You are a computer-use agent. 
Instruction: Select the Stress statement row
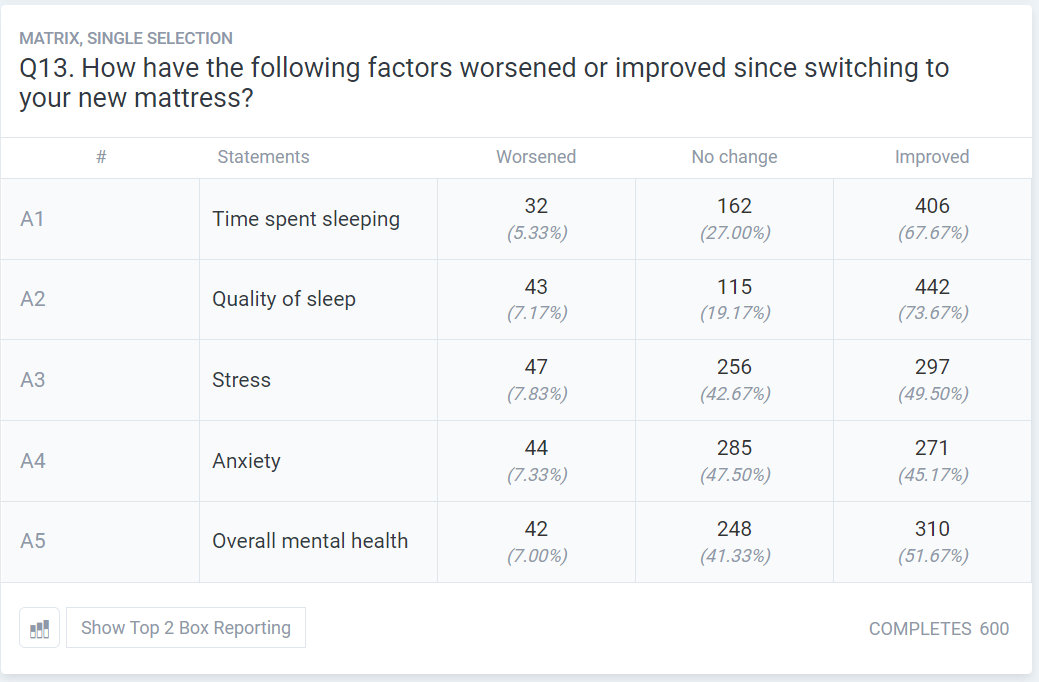(241, 380)
